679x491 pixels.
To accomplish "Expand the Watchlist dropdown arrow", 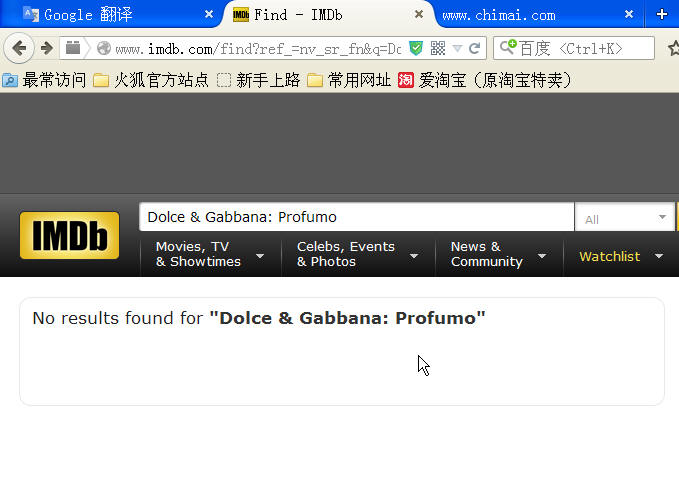I will click(659, 256).
